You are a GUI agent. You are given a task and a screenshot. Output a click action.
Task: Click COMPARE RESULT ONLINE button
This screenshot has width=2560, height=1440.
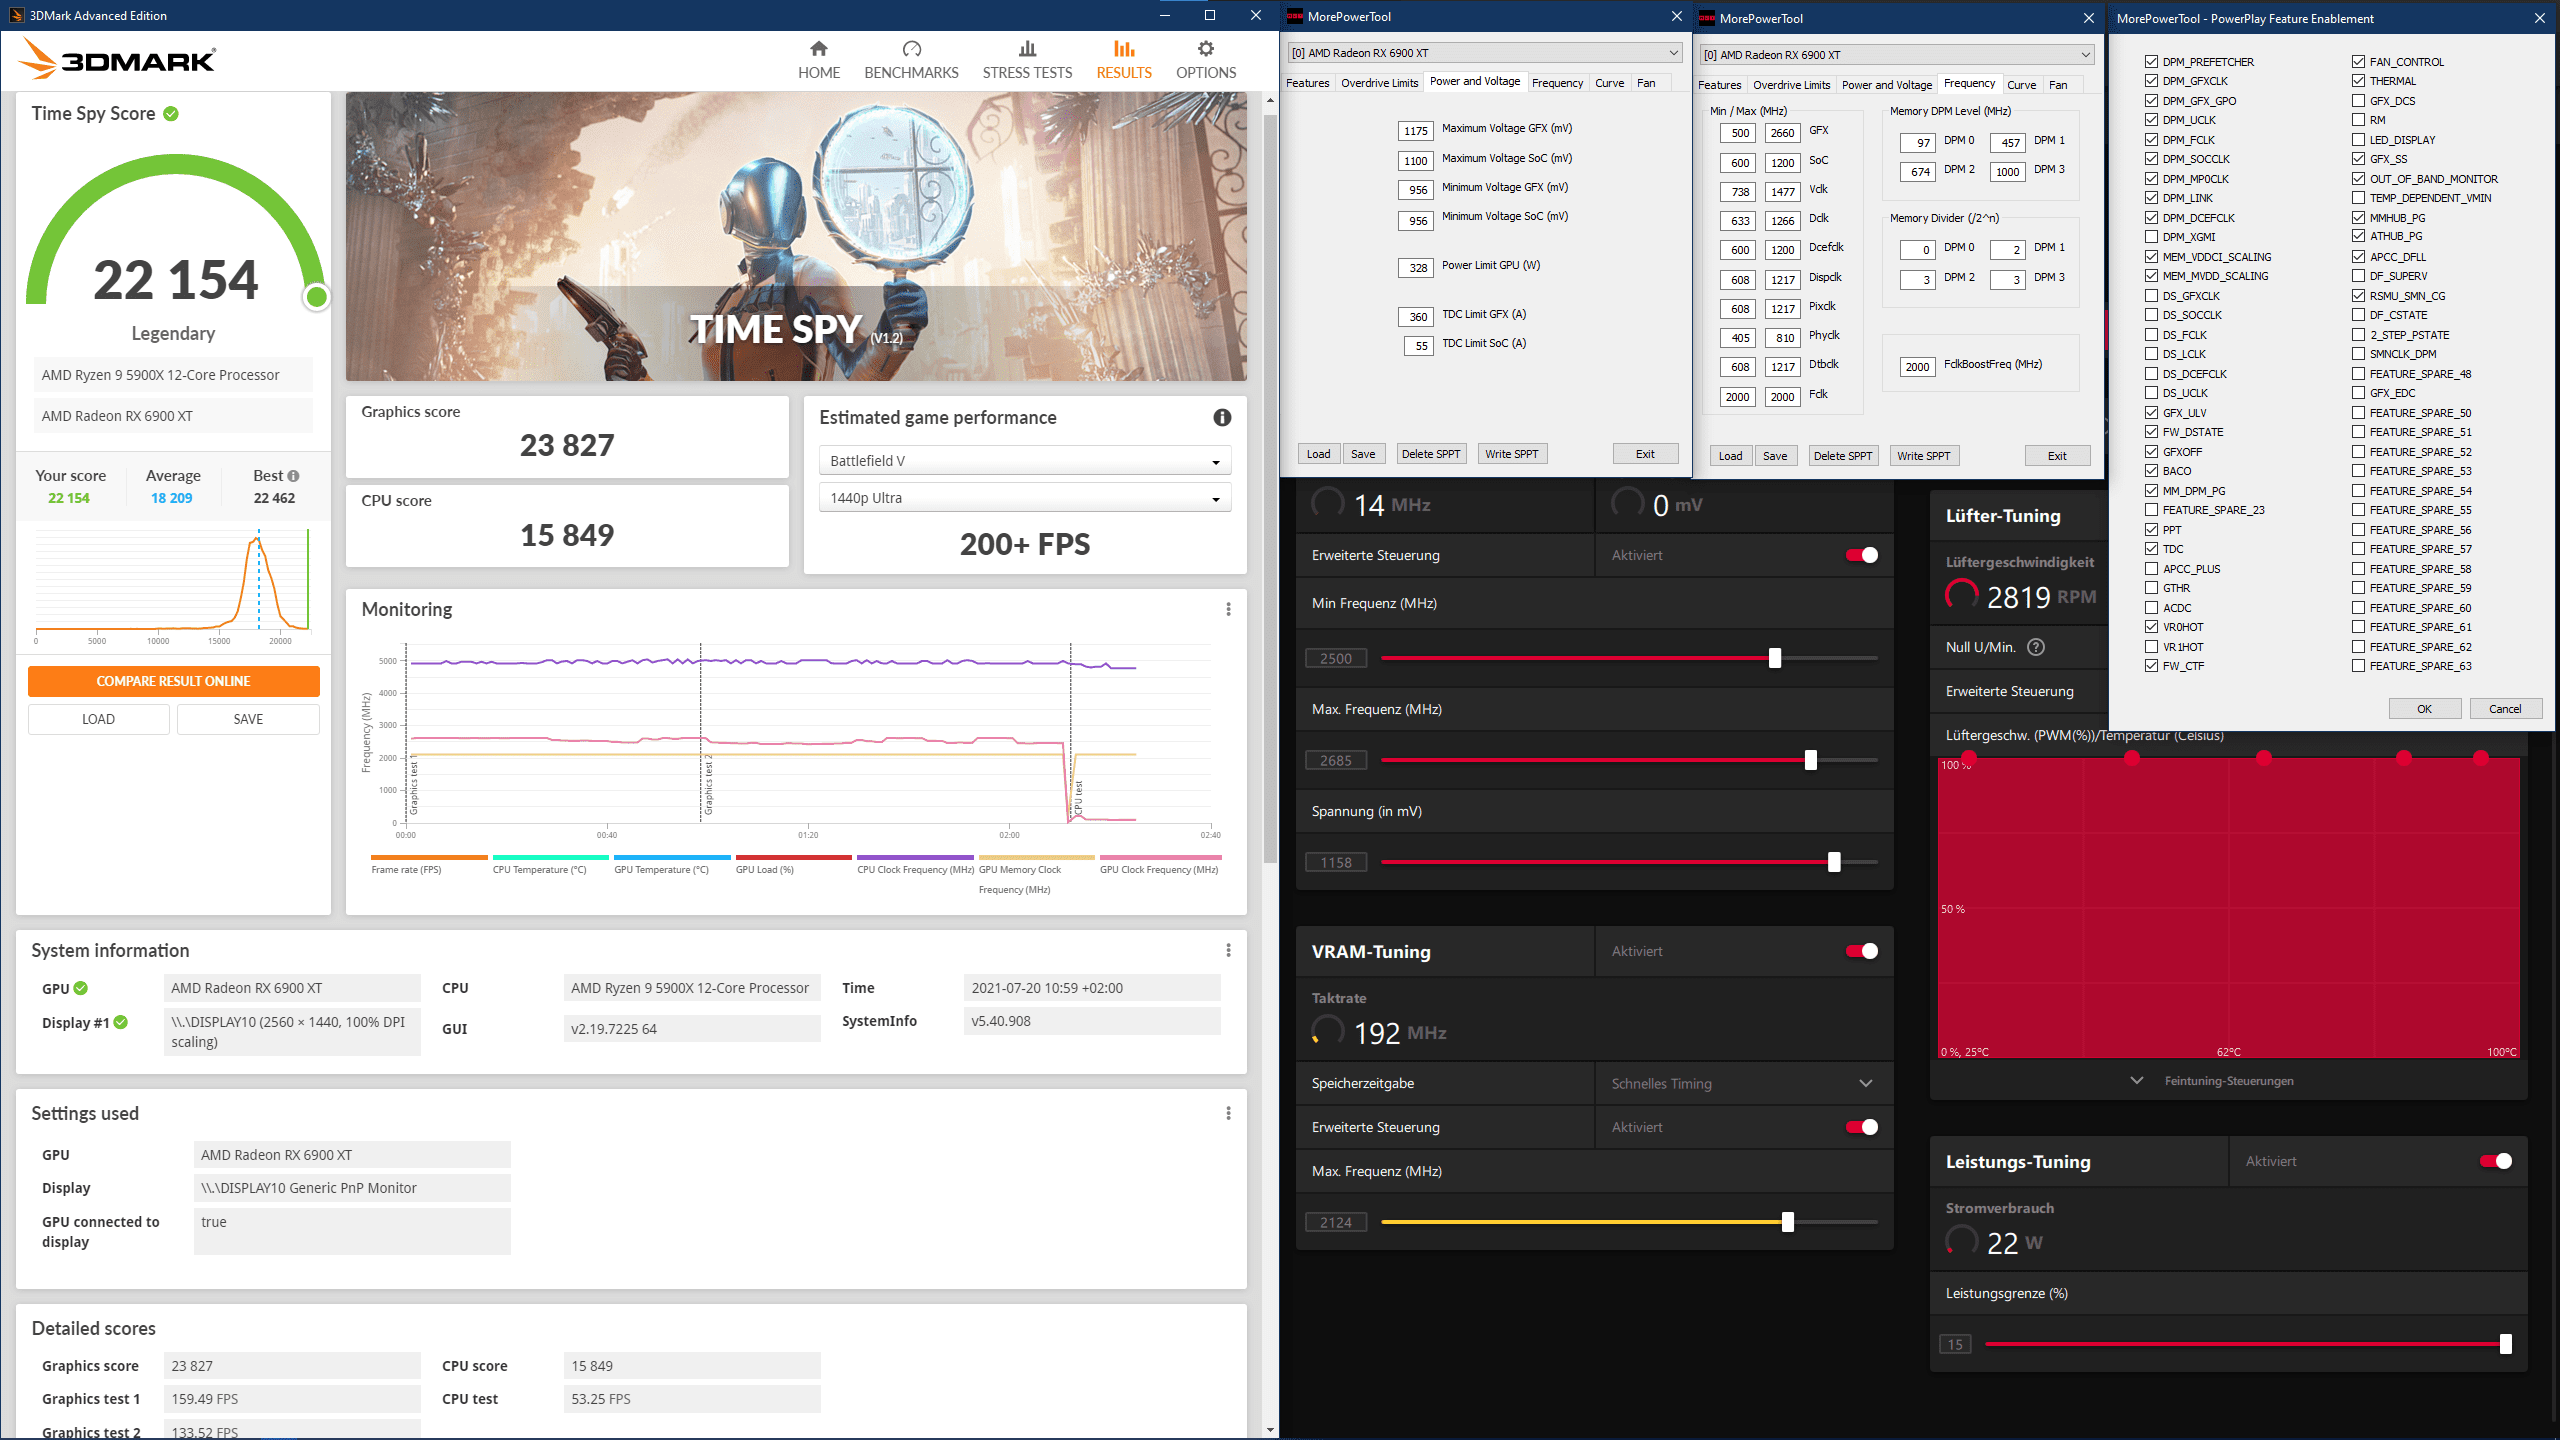173,681
